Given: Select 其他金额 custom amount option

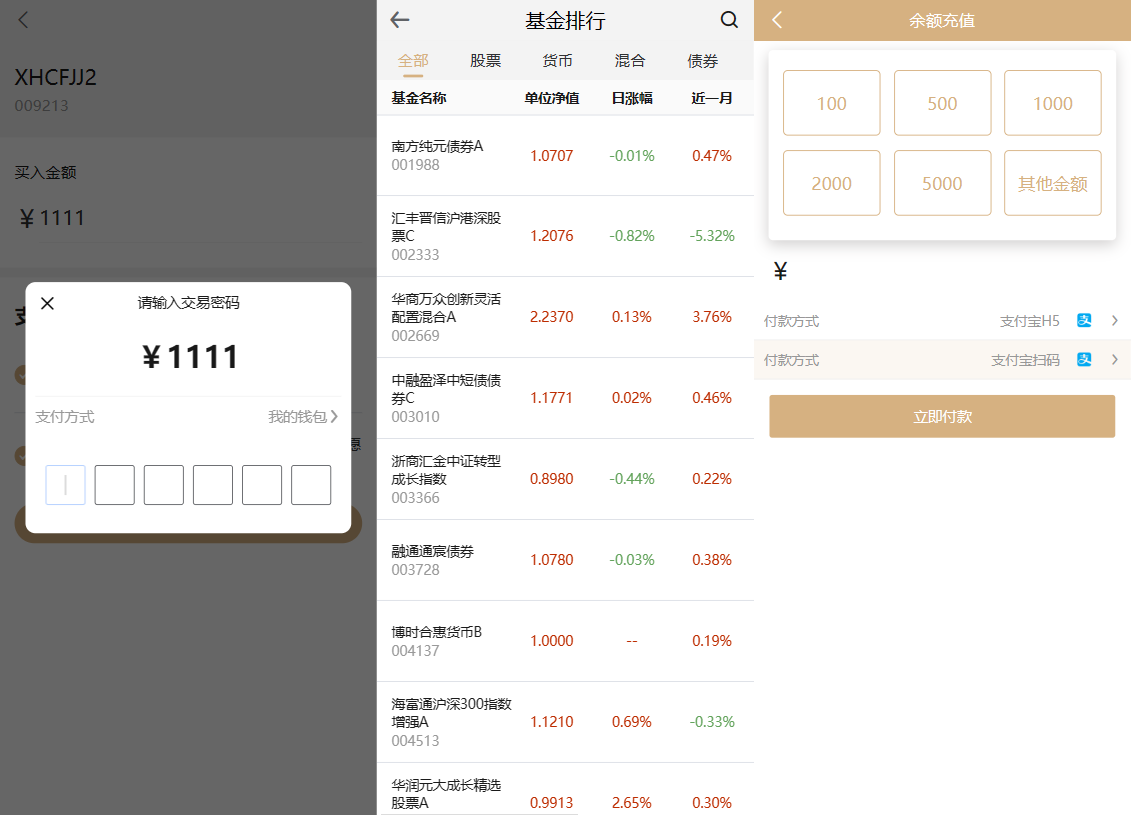Looking at the screenshot, I should [x=1052, y=183].
